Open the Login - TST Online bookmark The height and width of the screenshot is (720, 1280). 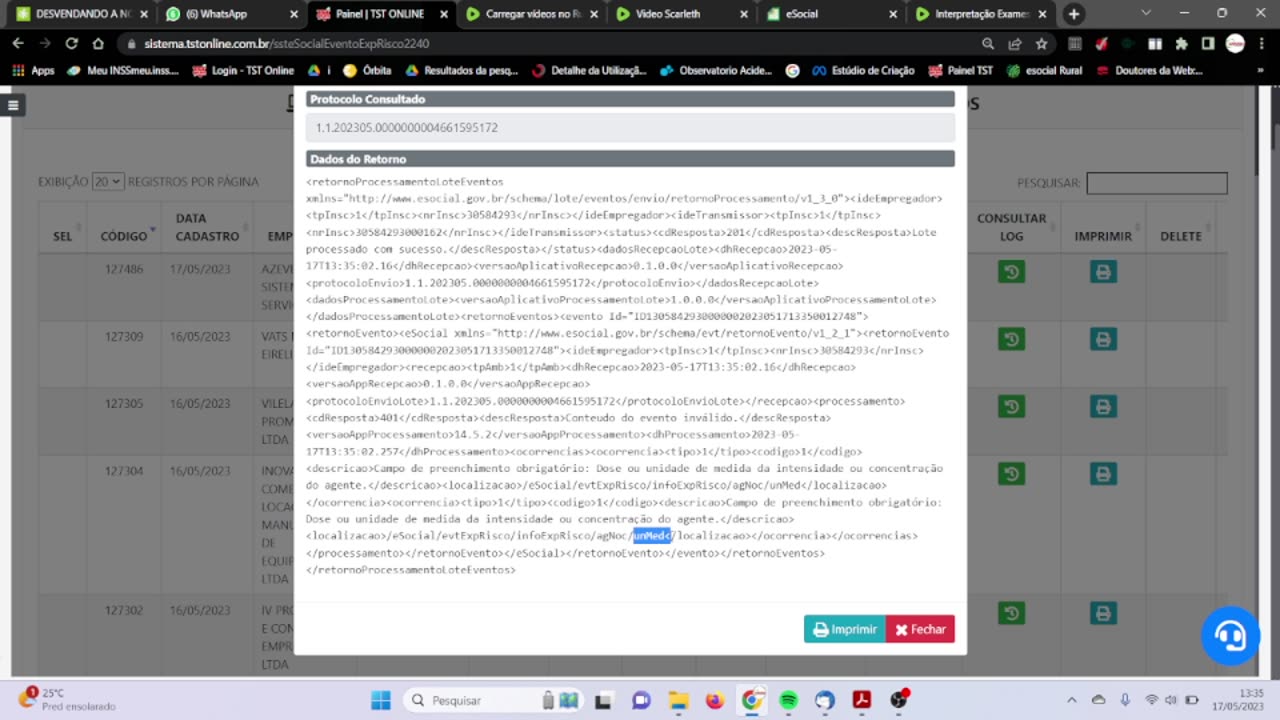pos(243,71)
